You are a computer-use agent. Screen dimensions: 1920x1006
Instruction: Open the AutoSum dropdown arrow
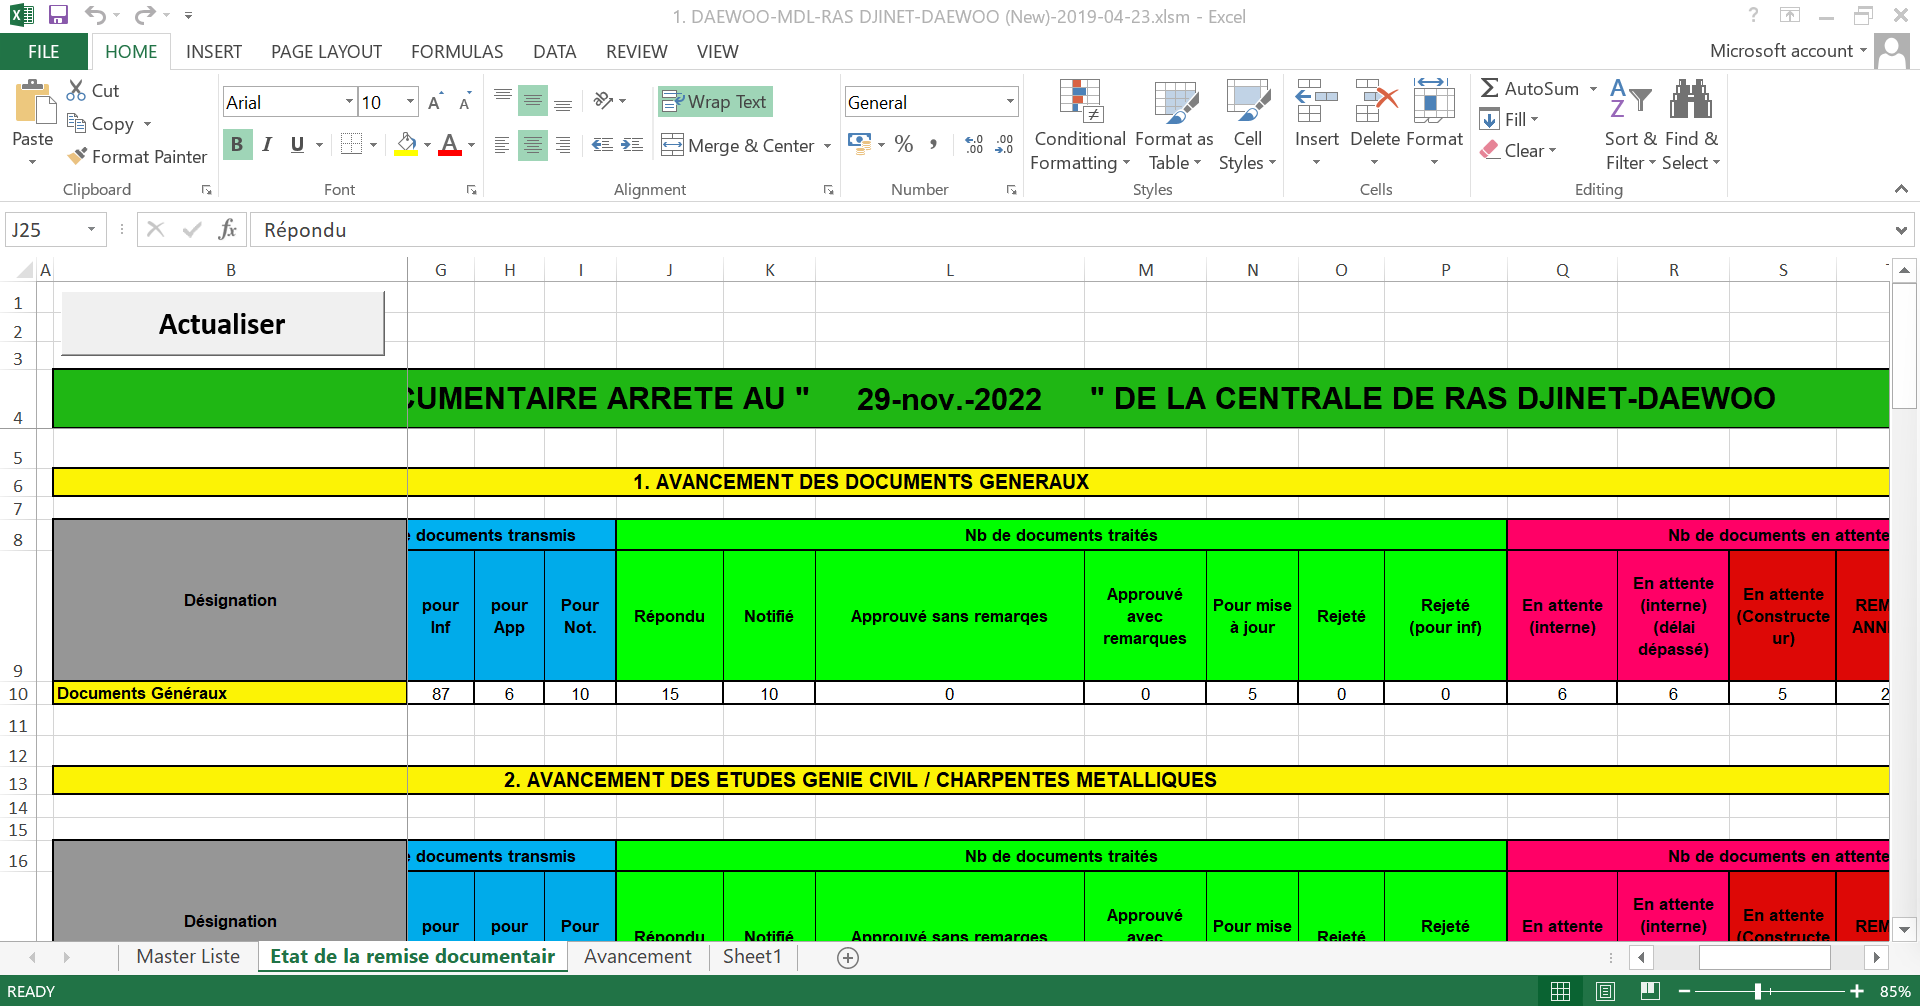point(1593,89)
